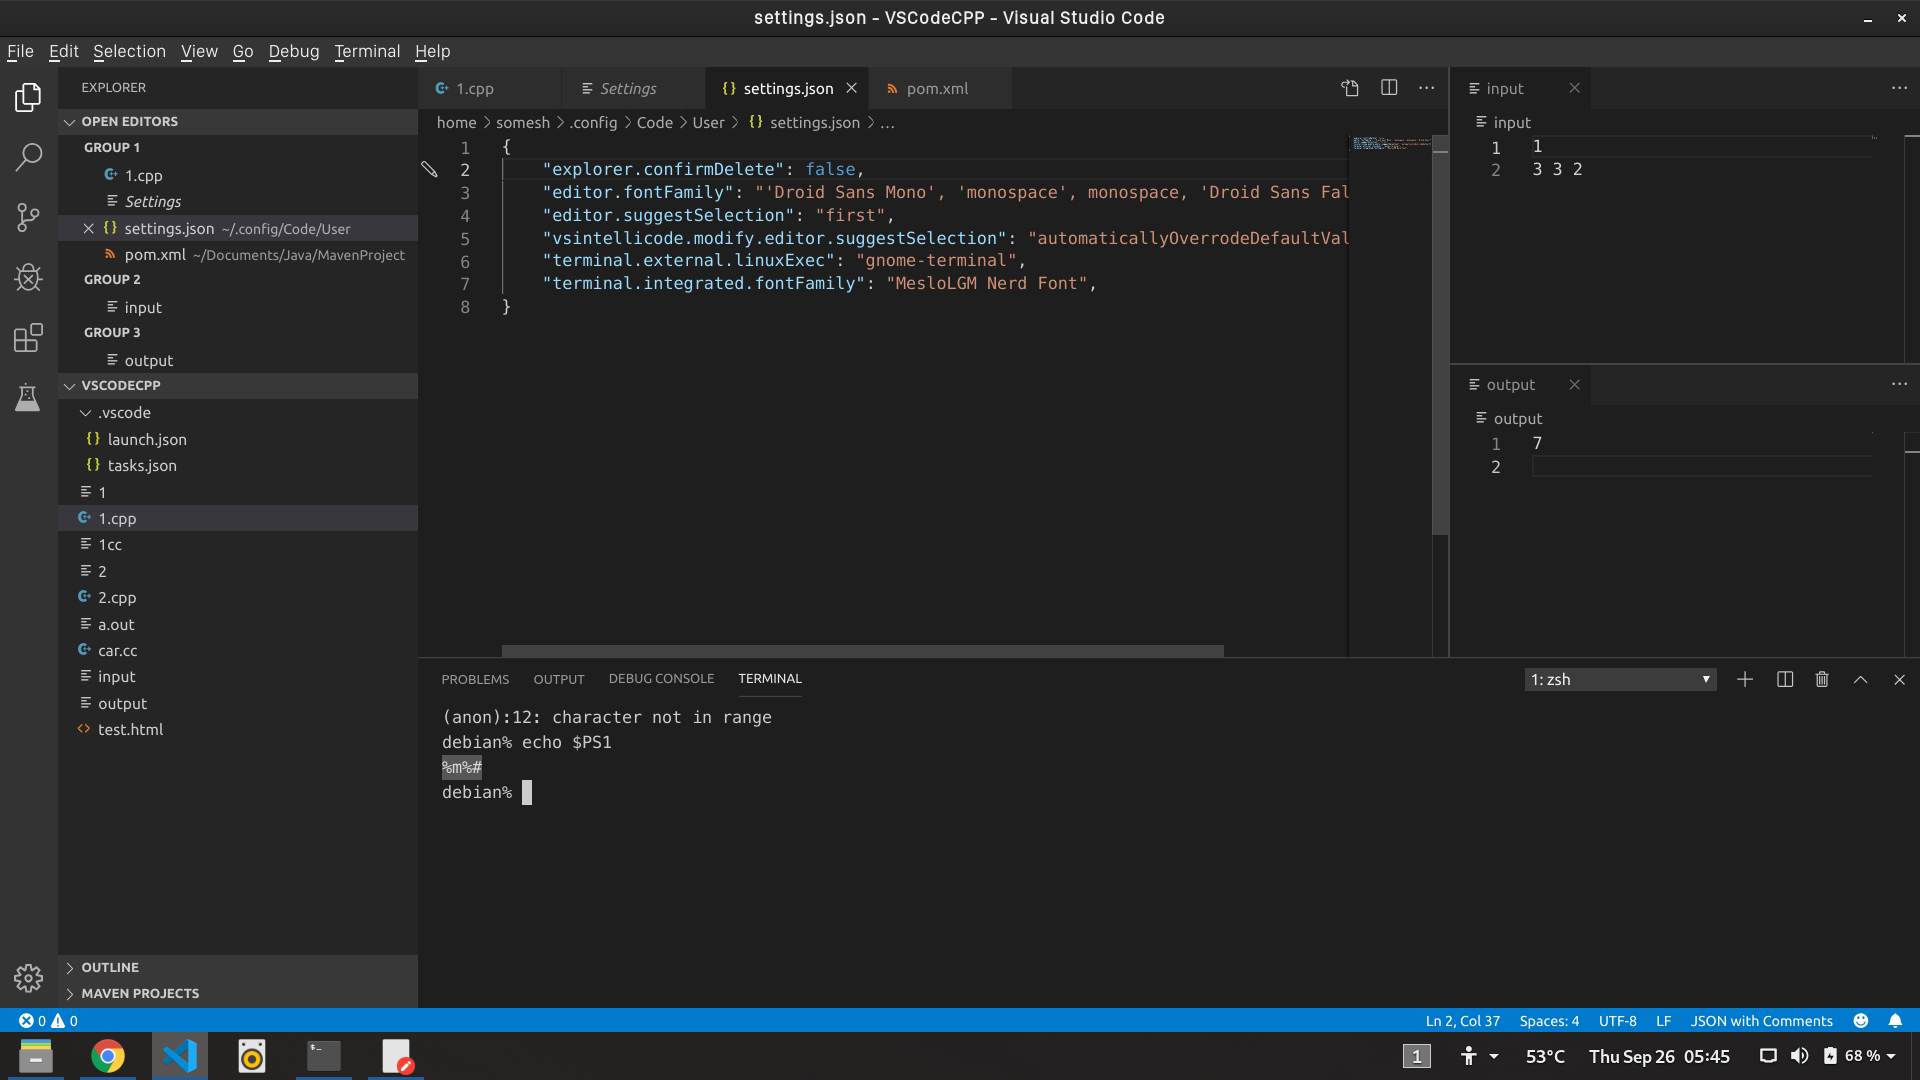Screen dimensions: 1920x1080
Task: Create a new terminal with the plus icon
Action: tap(1744, 679)
